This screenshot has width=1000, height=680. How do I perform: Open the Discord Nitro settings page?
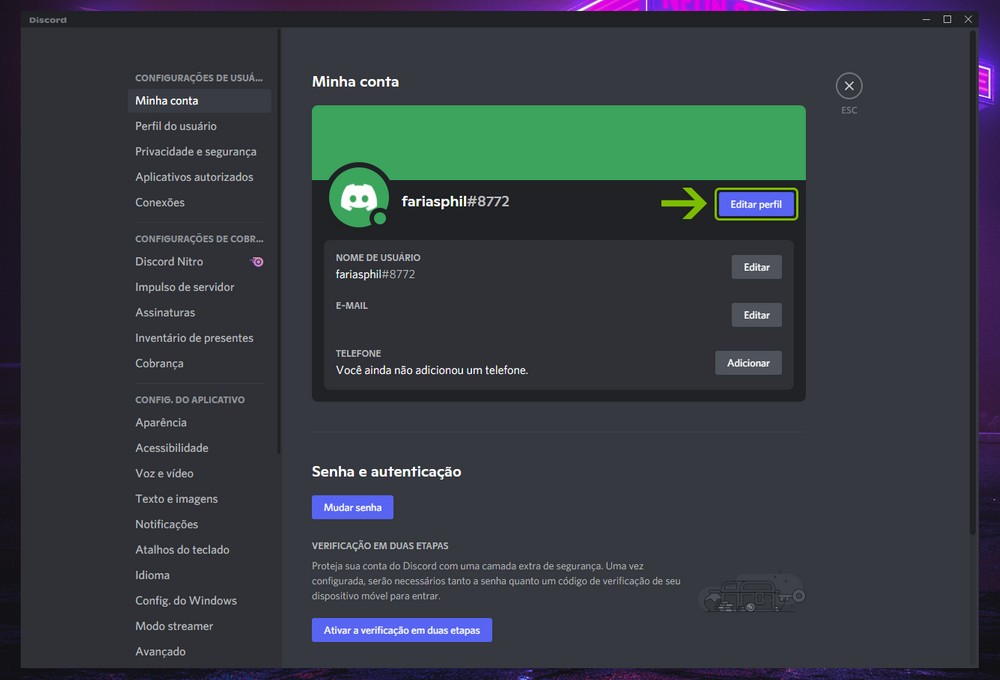(x=169, y=262)
